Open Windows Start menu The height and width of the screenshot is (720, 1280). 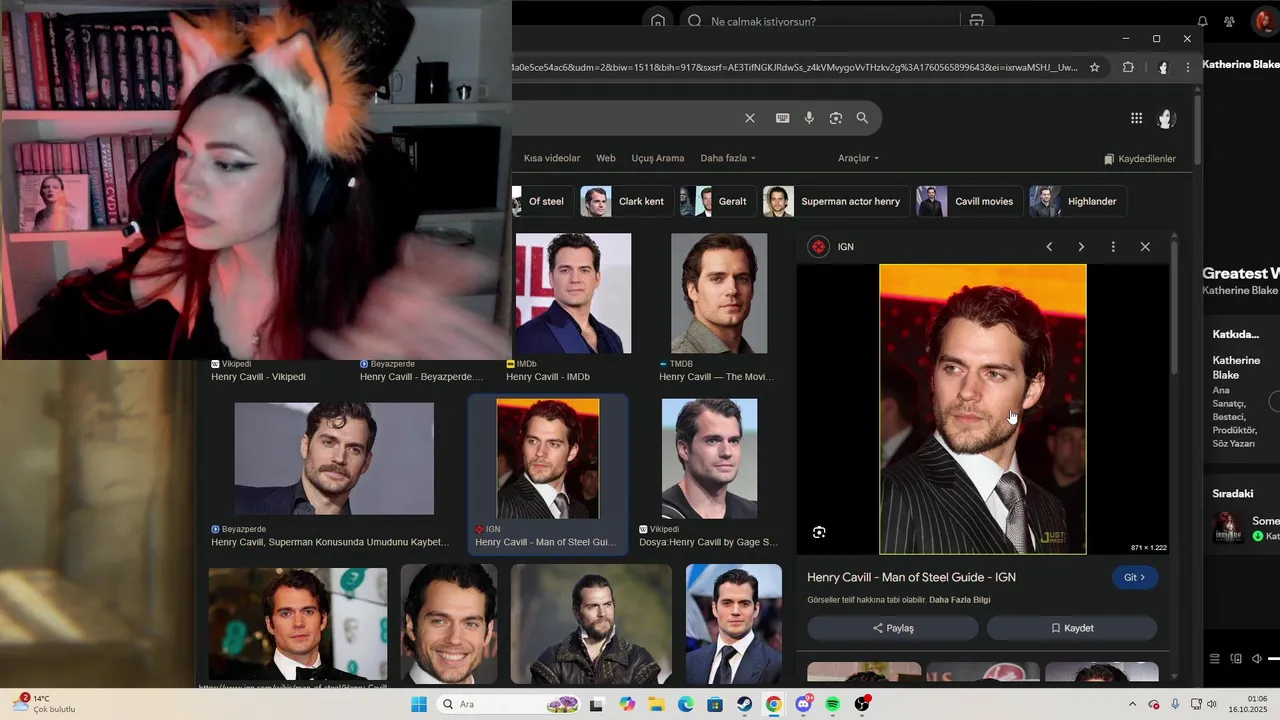click(x=419, y=704)
